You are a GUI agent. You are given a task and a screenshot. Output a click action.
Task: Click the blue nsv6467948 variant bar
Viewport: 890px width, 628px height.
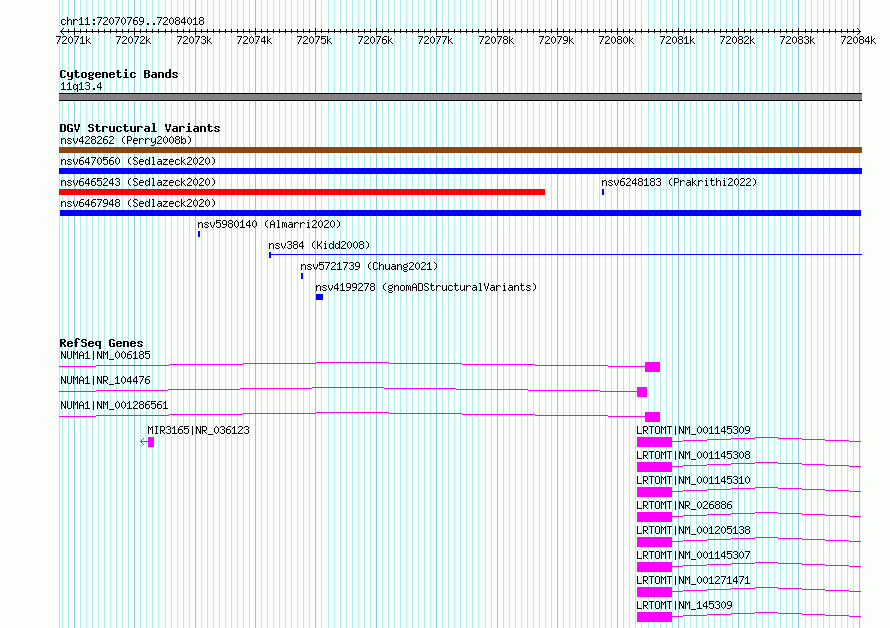pyautogui.click(x=460, y=213)
